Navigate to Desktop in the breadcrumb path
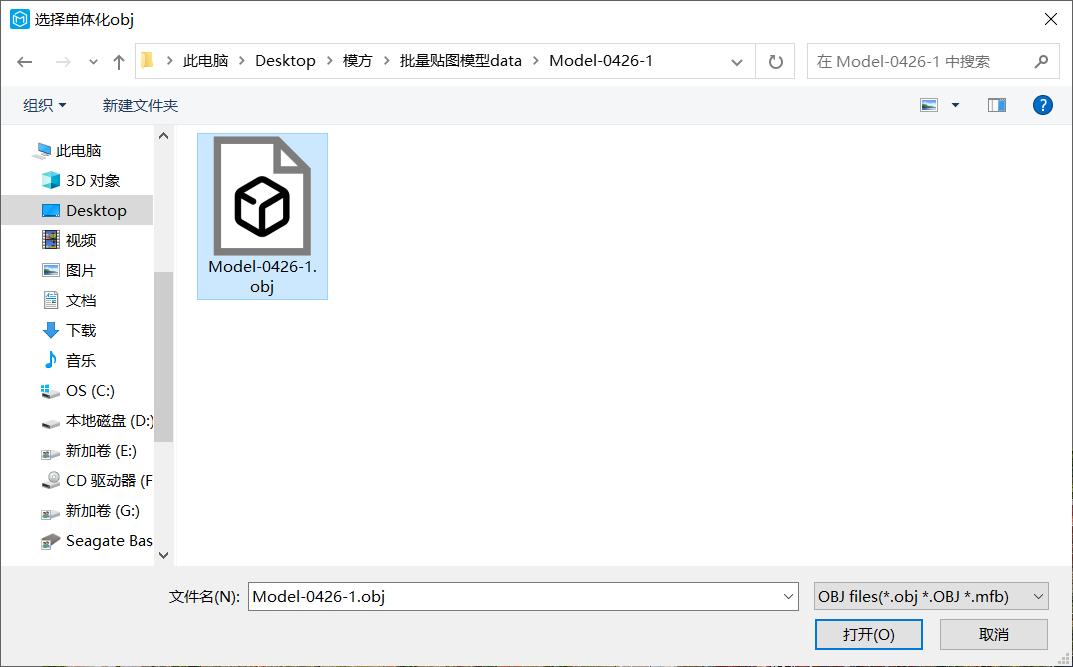The width and height of the screenshot is (1073, 667). (285, 61)
